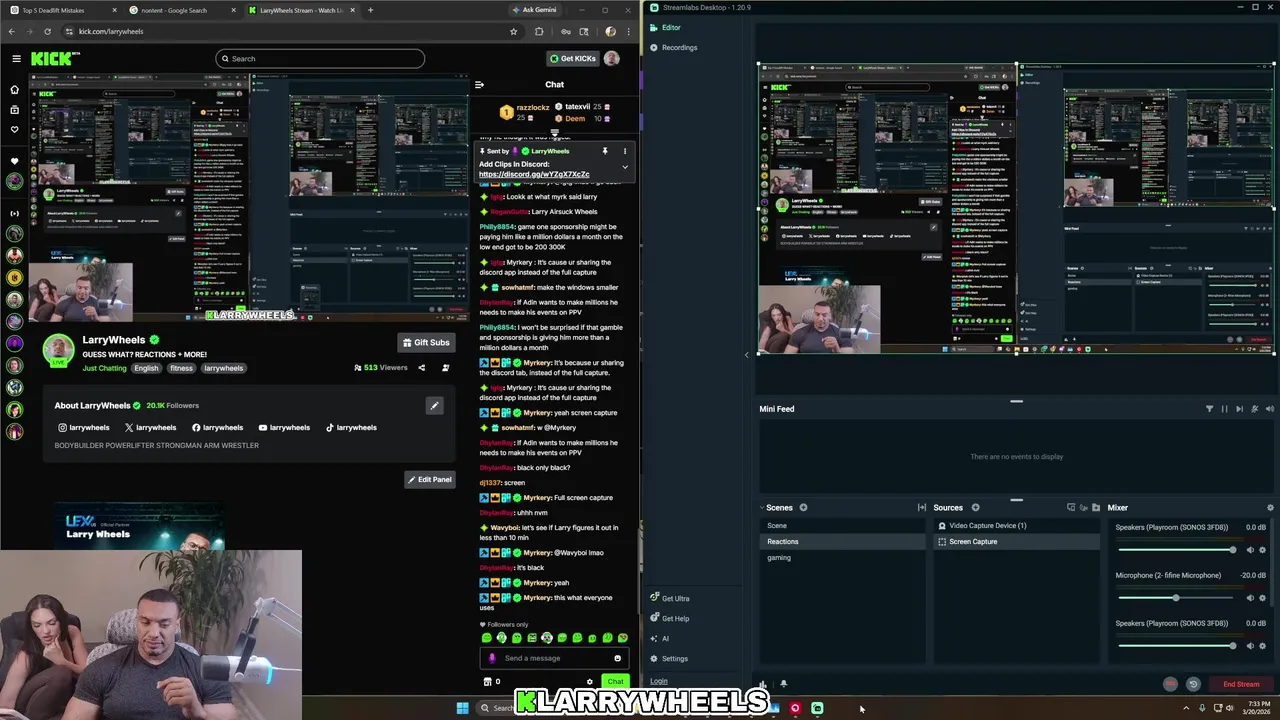Open the Streamlabs Editor tab
1280x720 pixels.
pyautogui.click(x=665, y=28)
